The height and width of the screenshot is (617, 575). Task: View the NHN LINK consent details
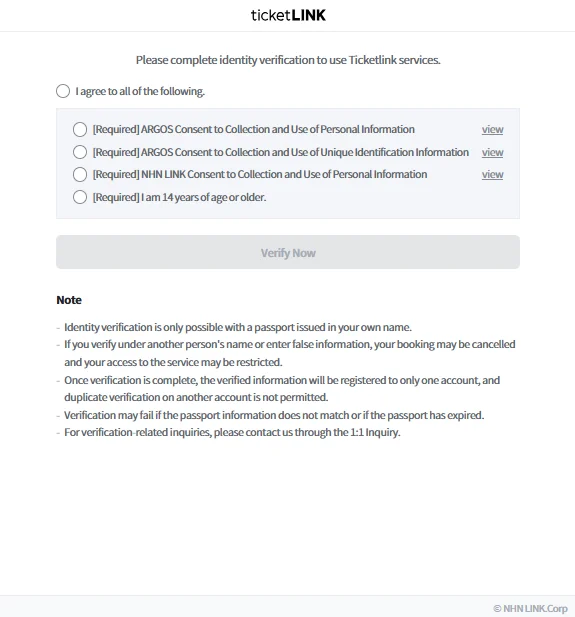[492, 174]
